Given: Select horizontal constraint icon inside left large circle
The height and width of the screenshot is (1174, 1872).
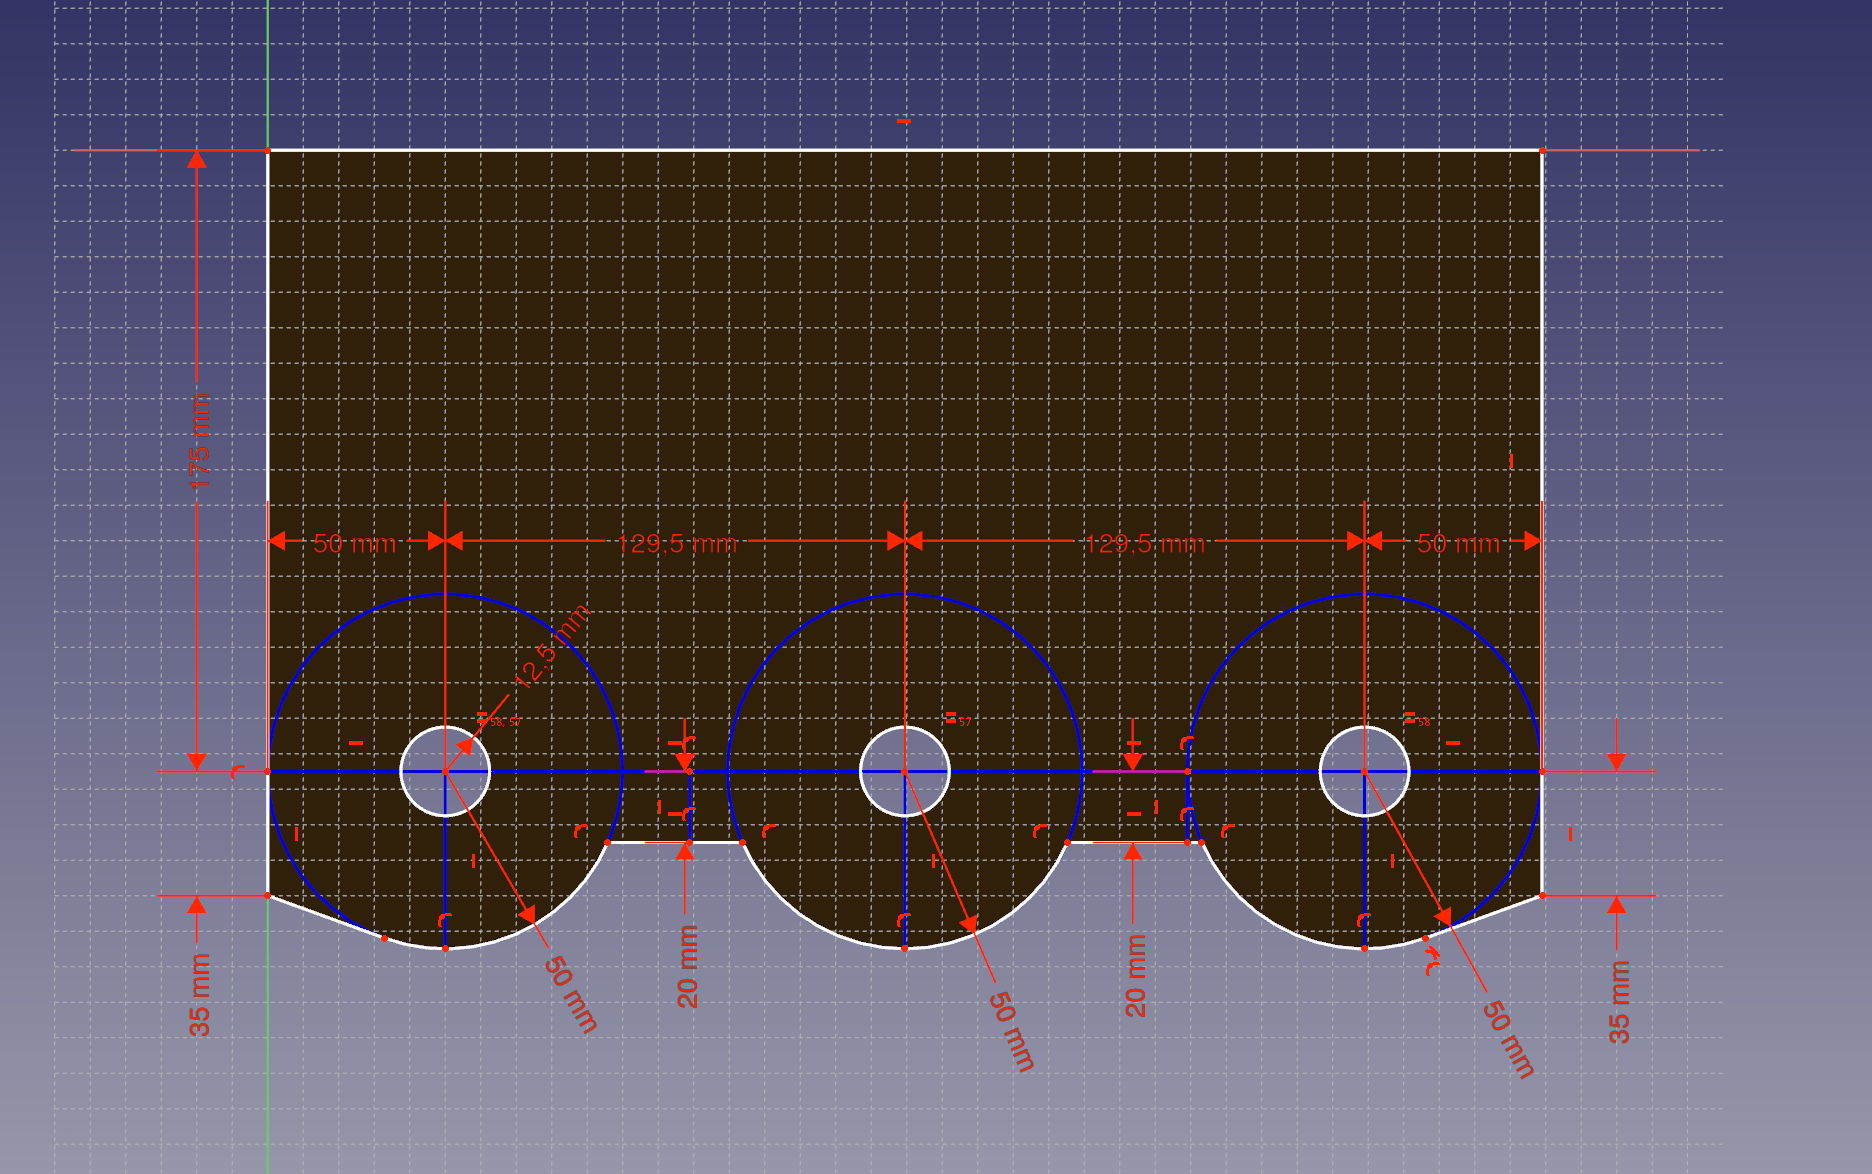Looking at the screenshot, I should 356,743.
